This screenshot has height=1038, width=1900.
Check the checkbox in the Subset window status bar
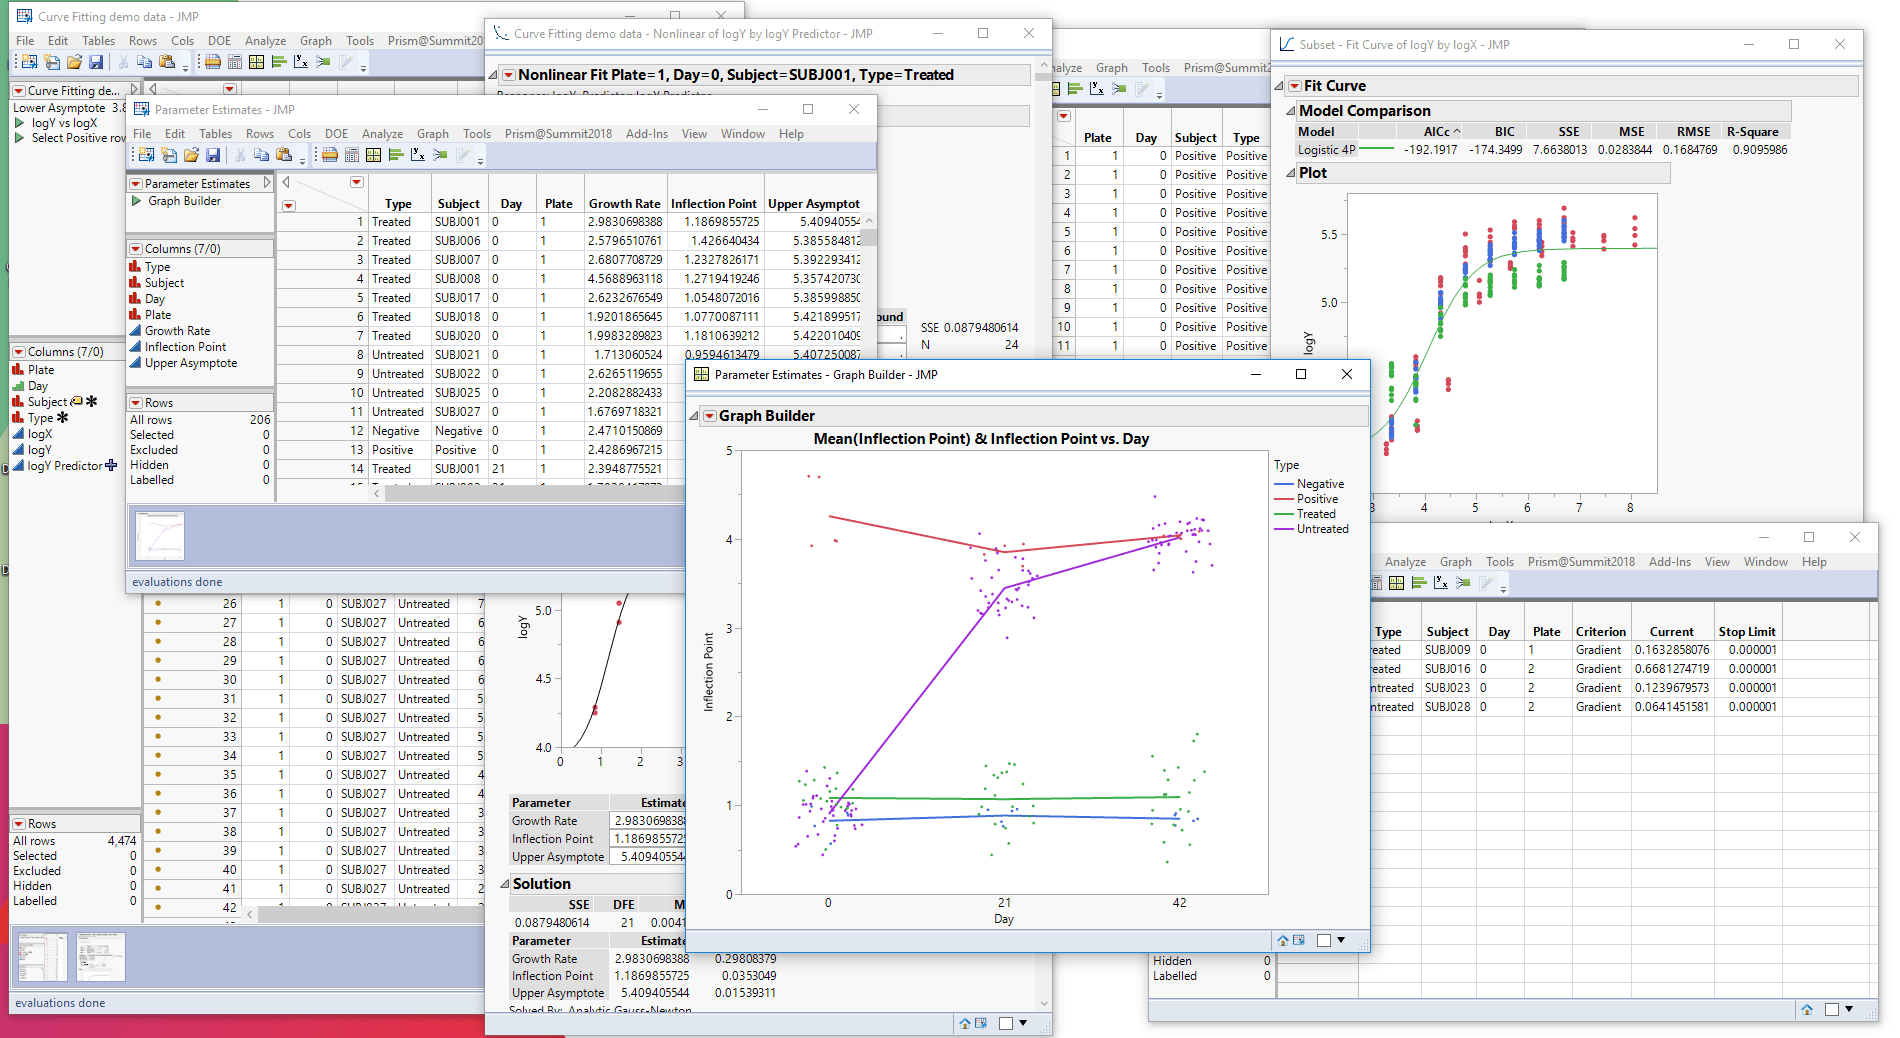click(1832, 1009)
